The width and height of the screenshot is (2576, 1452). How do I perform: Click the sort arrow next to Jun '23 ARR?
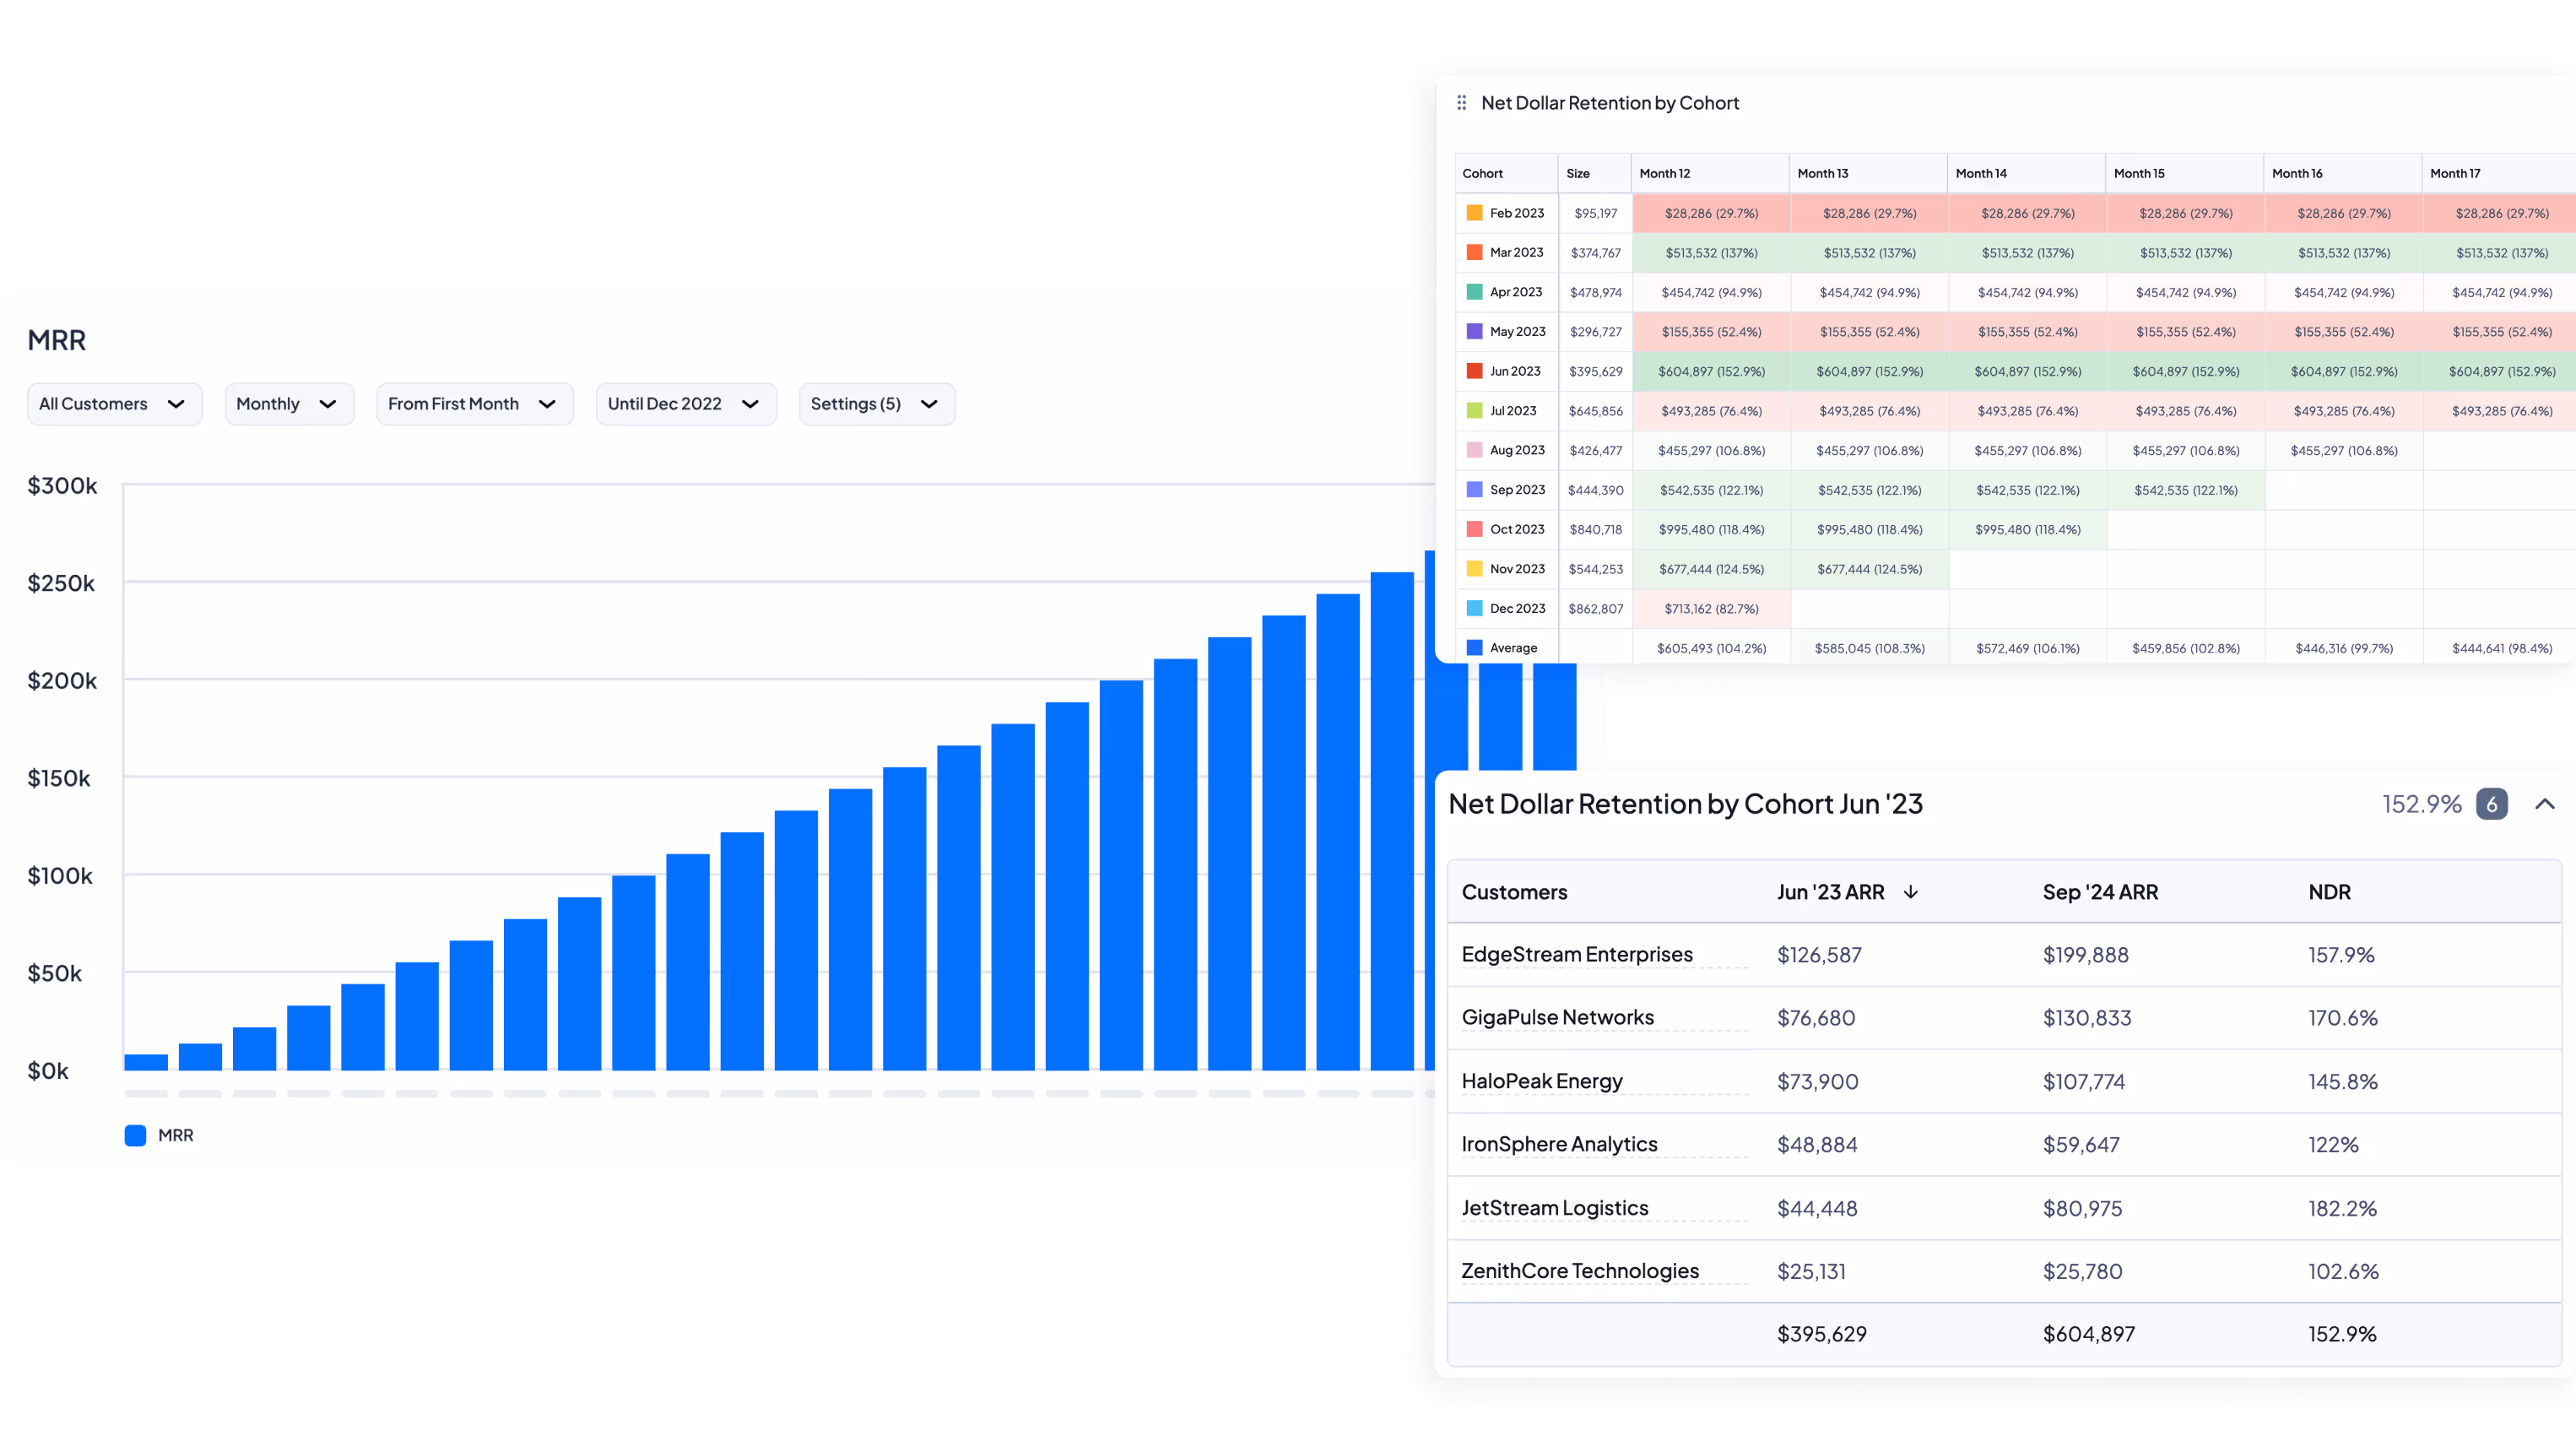tap(1910, 892)
